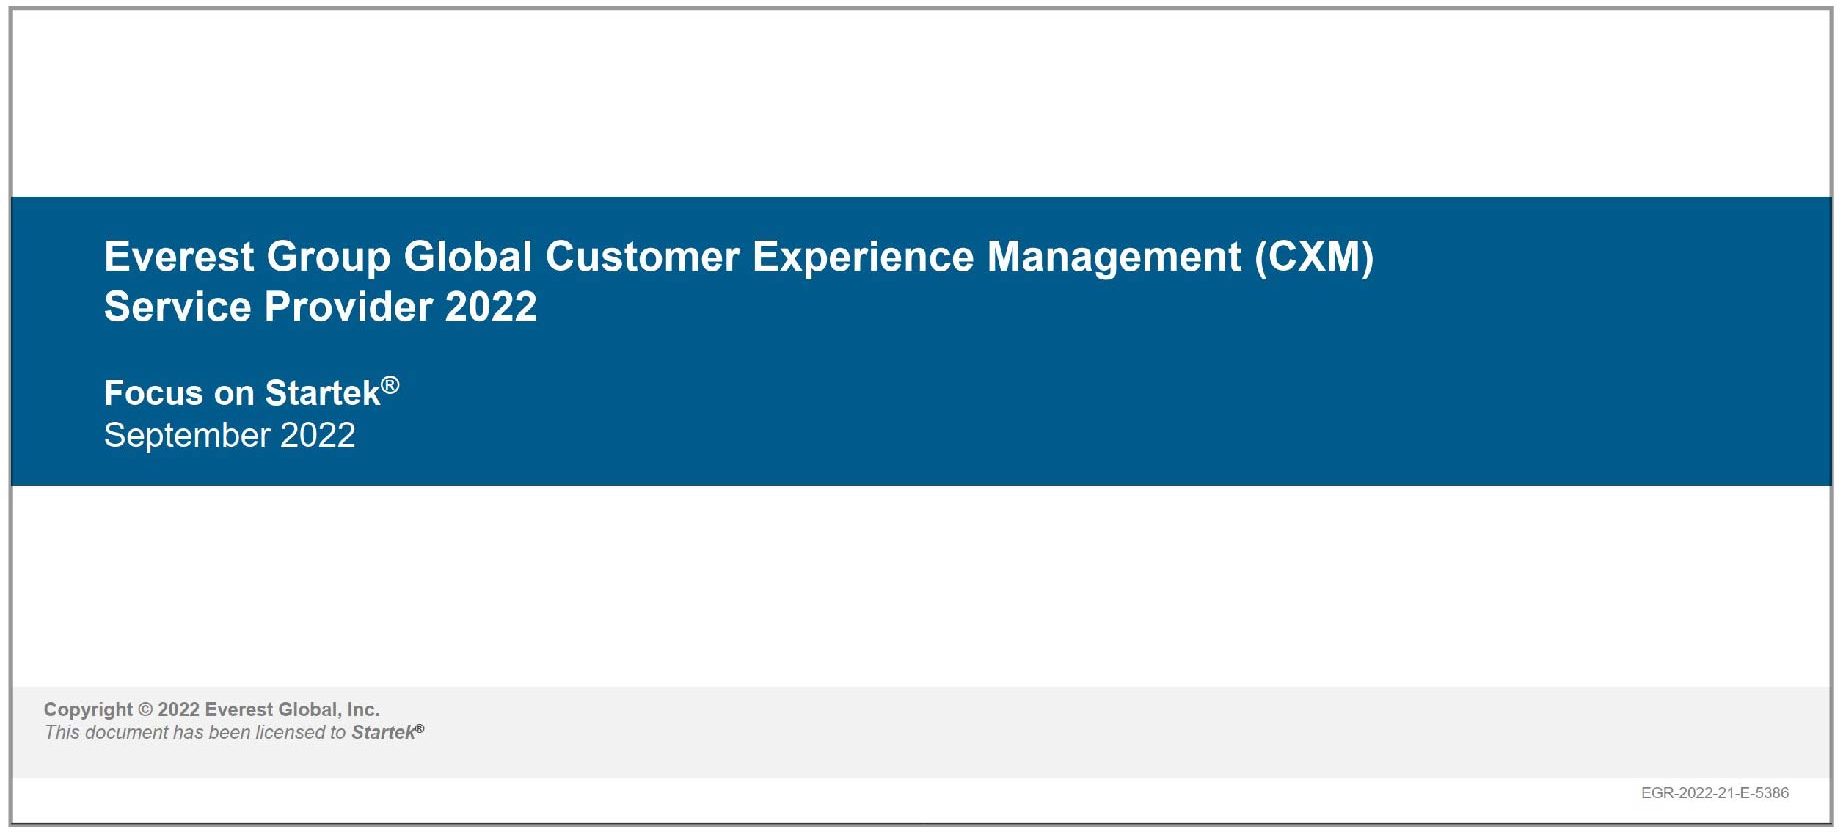Click the word "Global" in the title
Screen dimensions: 1843x832
[x=467, y=258]
